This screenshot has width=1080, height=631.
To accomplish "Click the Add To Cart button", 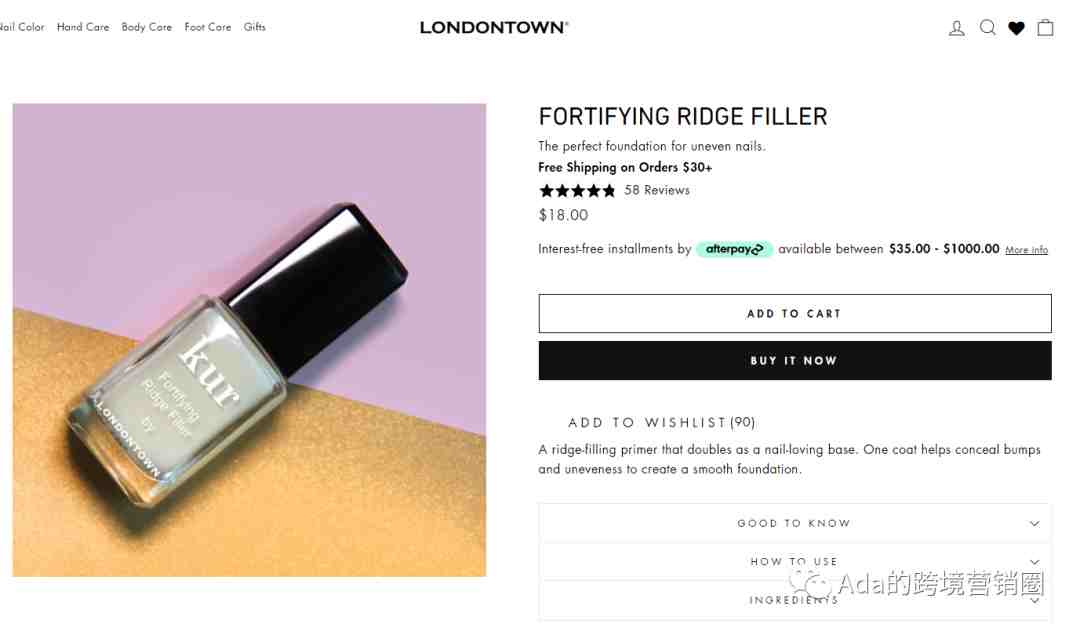I will tap(795, 313).
